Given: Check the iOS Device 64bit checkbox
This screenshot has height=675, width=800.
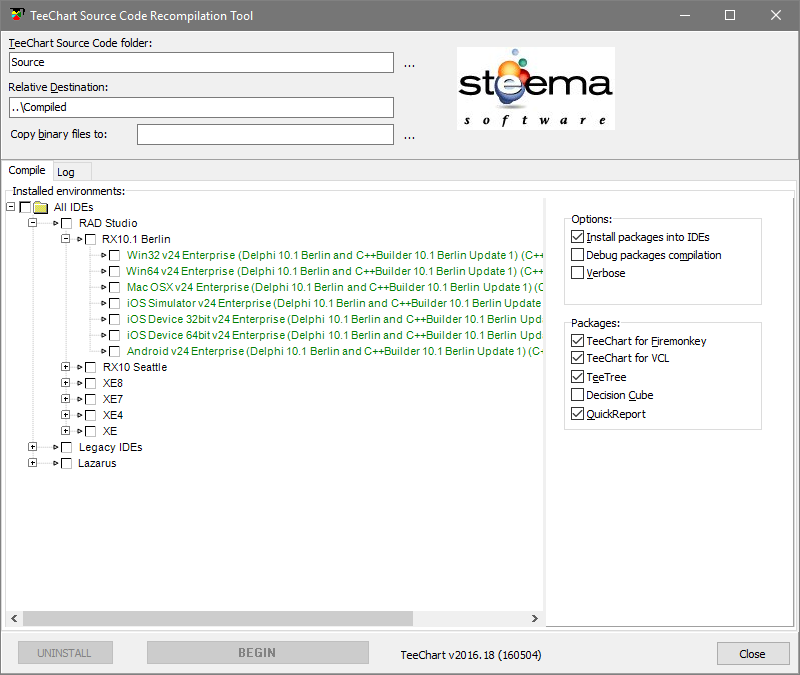Looking at the screenshot, I should click(x=114, y=335).
